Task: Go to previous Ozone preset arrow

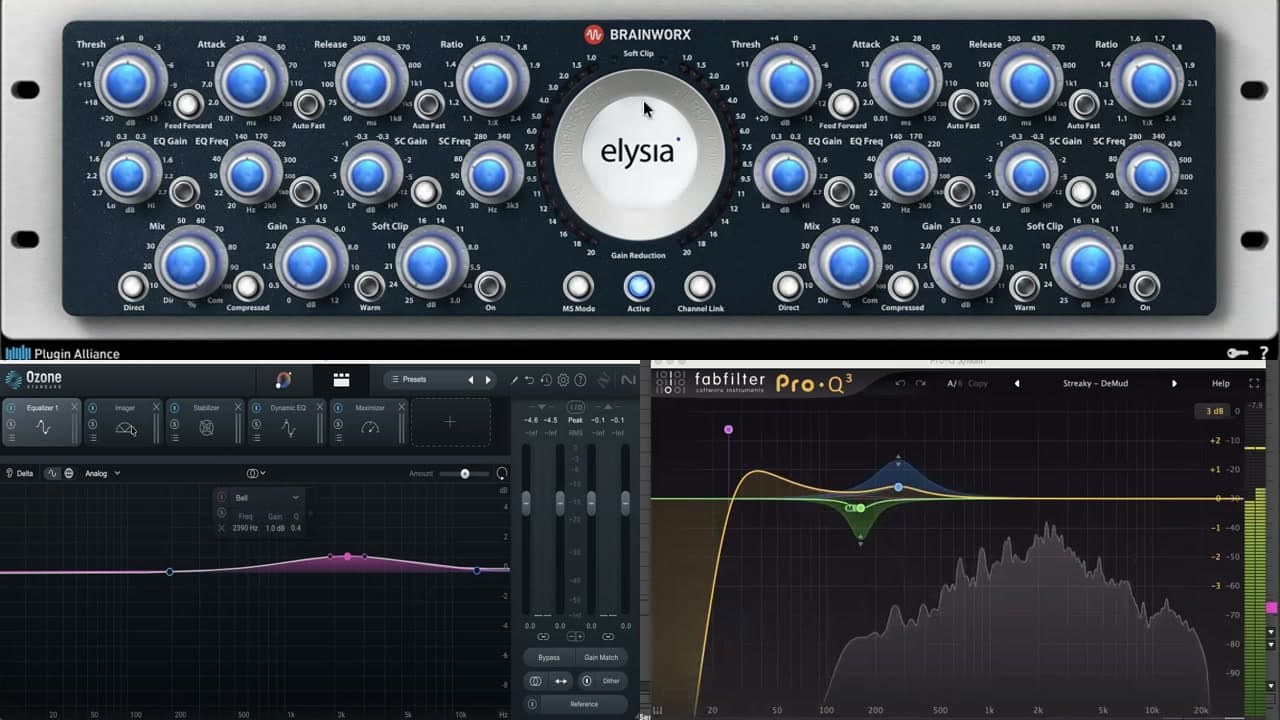Action: [x=471, y=380]
